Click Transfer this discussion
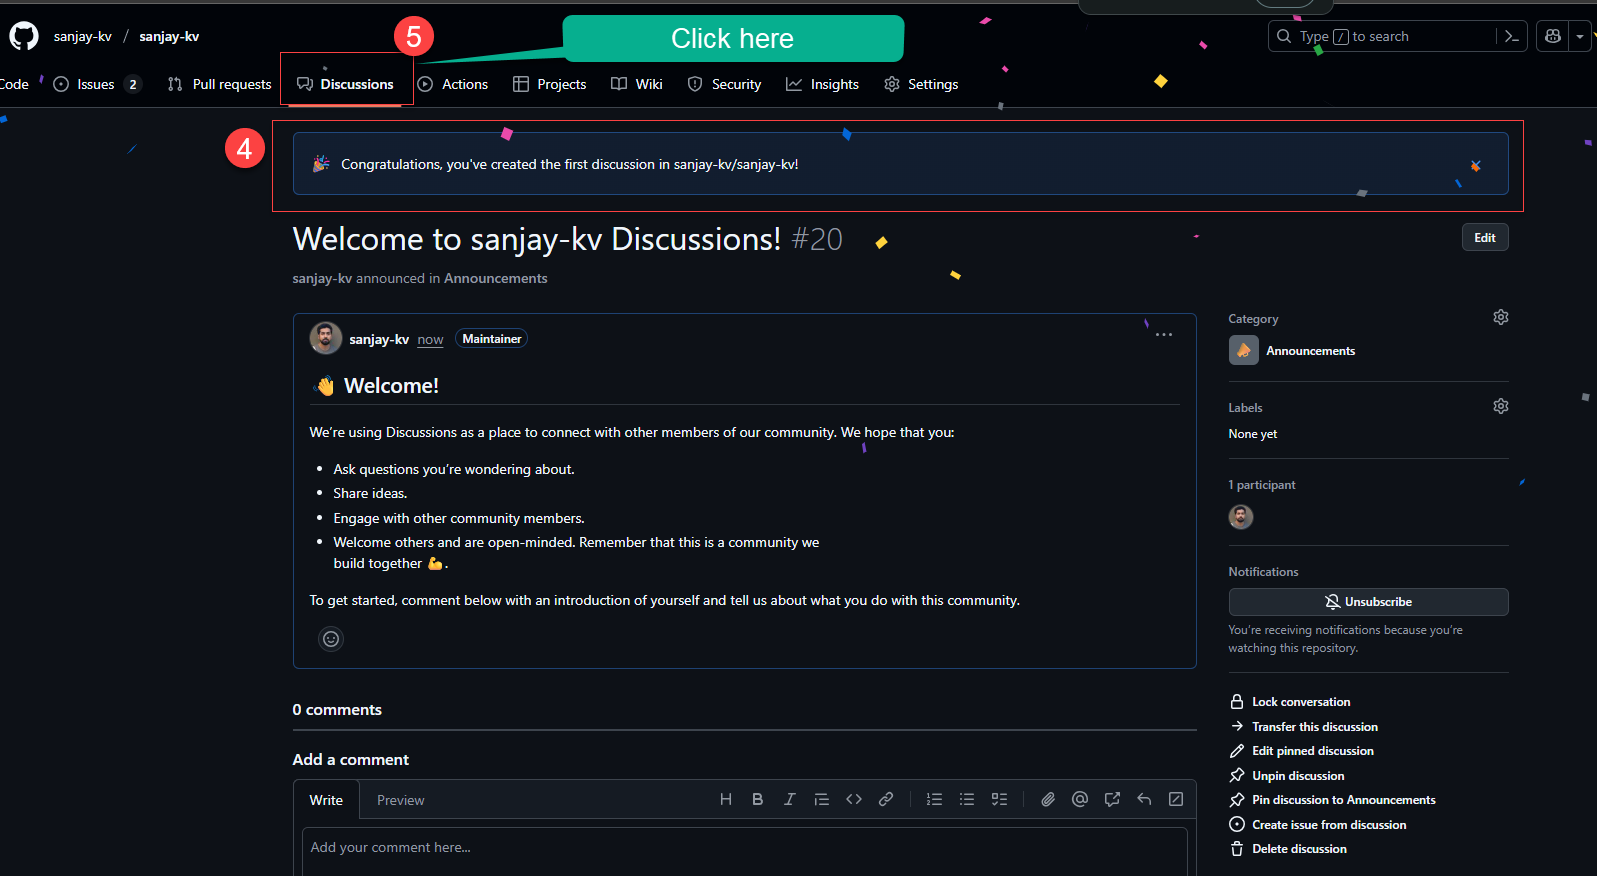1597x876 pixels. point(1304,727)
